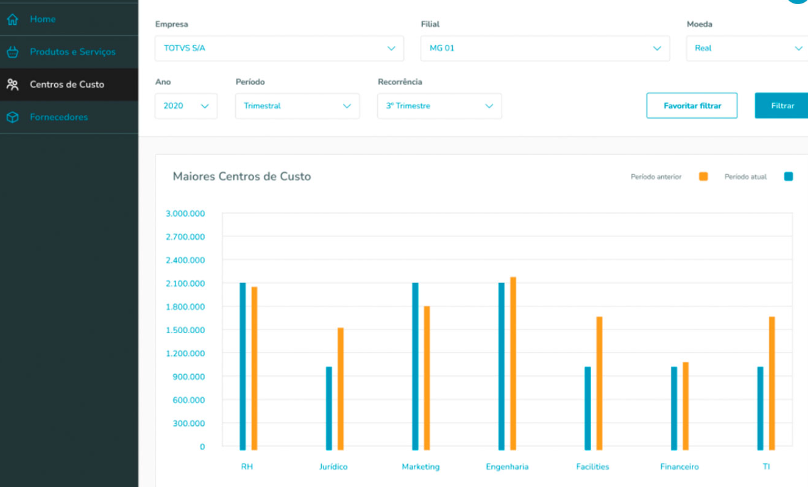808x487 pixels.
Task: Click the orange Engenharia bar in chart
Action: (x=513, y=363)
